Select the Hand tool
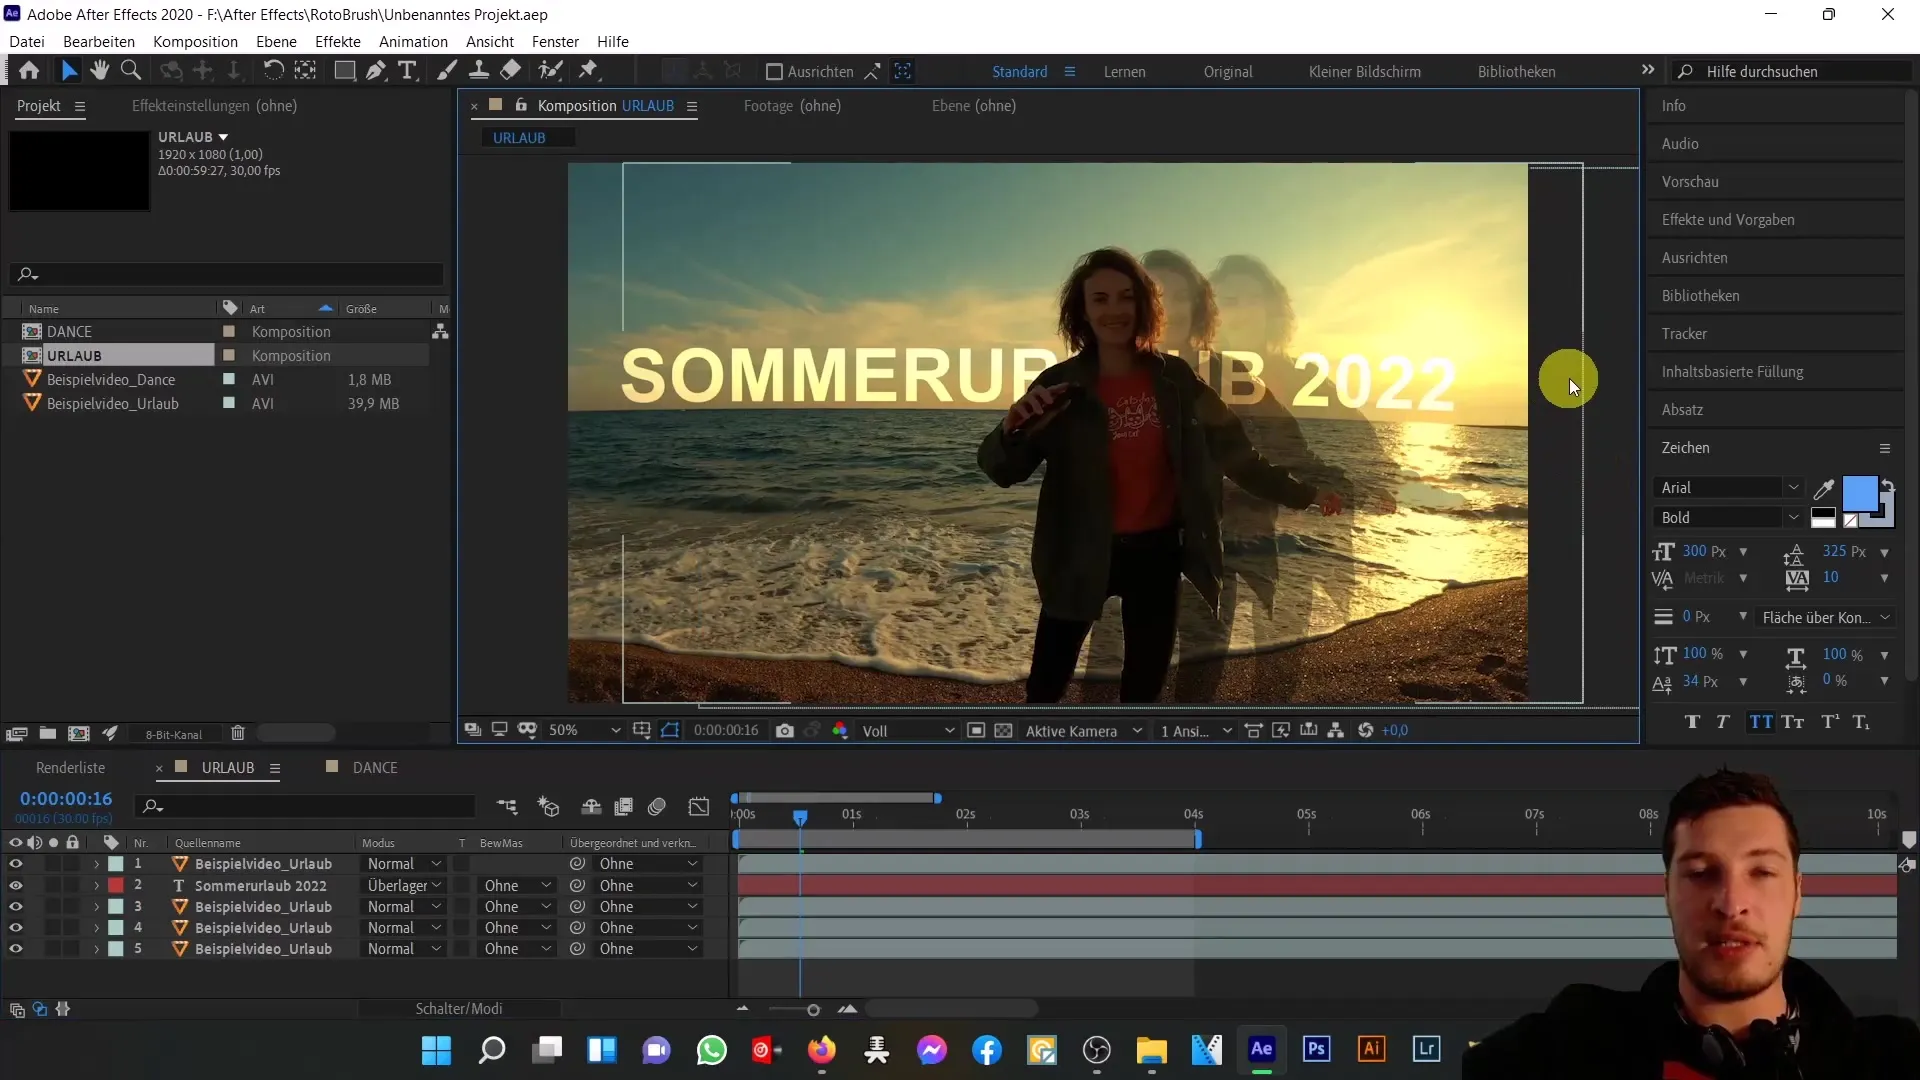The height and width of the screenshot is (1080, 1920). pos(99,71)
